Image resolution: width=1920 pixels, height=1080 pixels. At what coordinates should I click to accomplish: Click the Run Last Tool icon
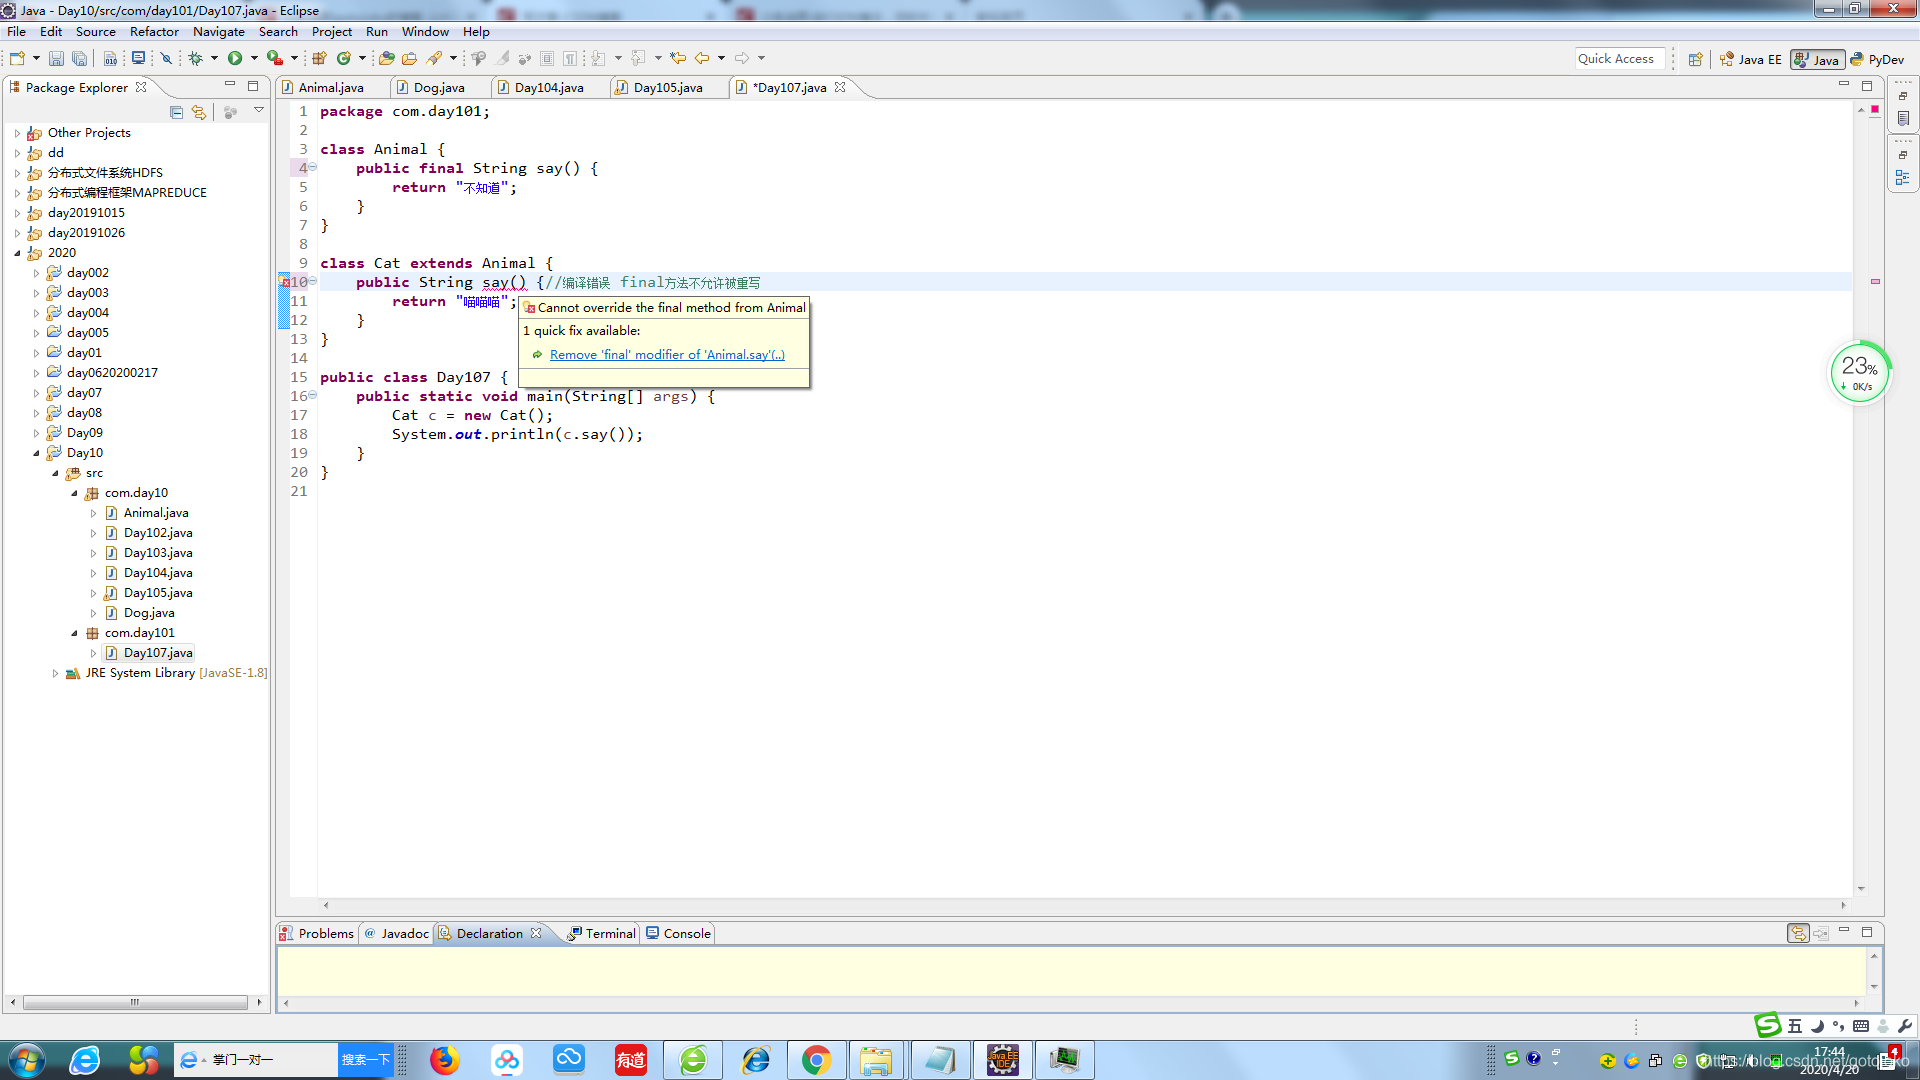point(275,59)
